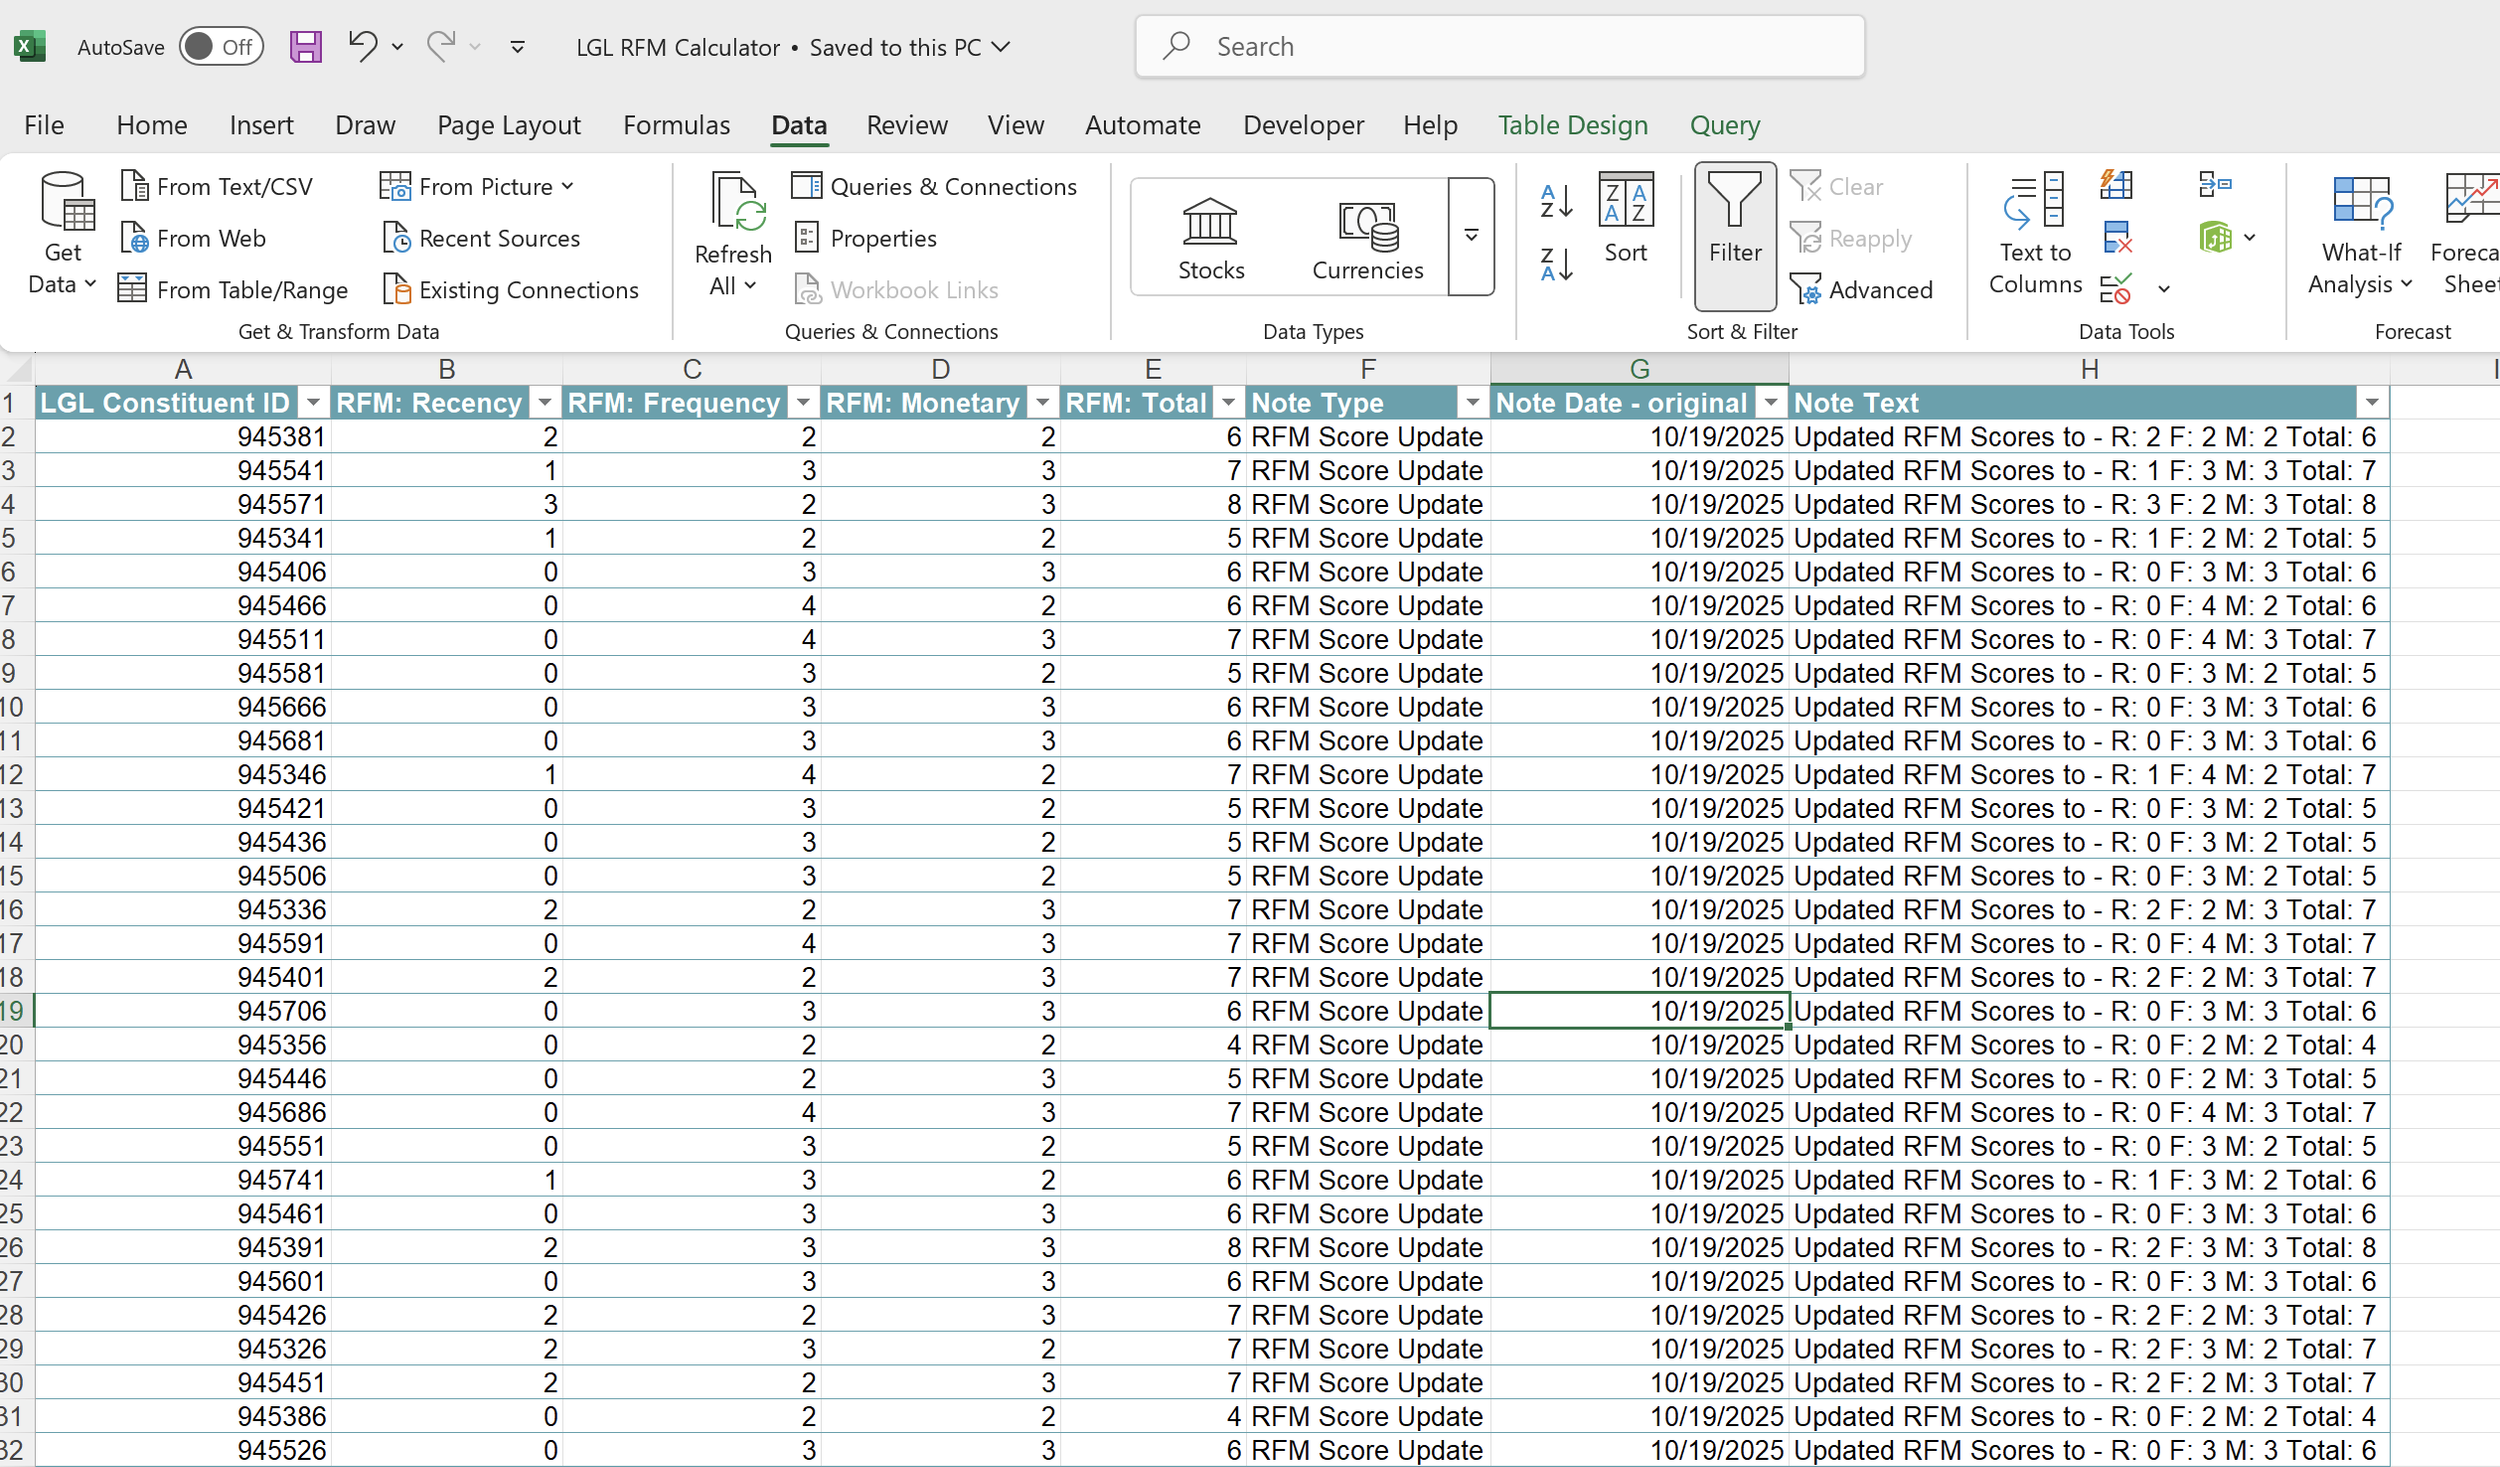Sort Z to A descending

[1556, 265]
